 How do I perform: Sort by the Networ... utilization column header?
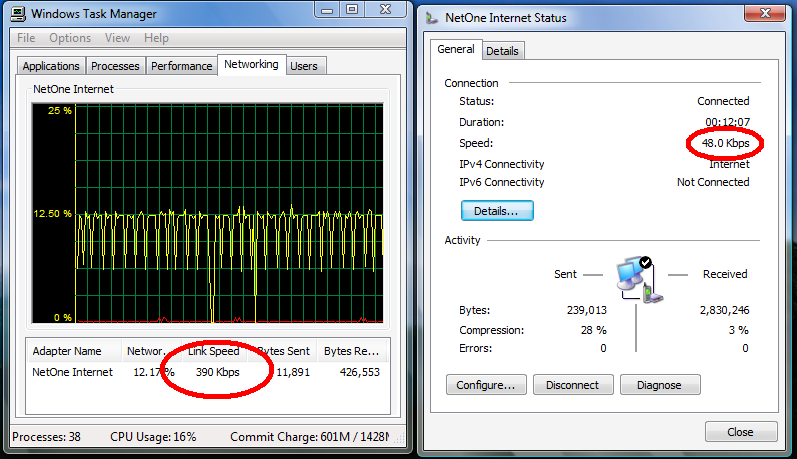[151, 351]
